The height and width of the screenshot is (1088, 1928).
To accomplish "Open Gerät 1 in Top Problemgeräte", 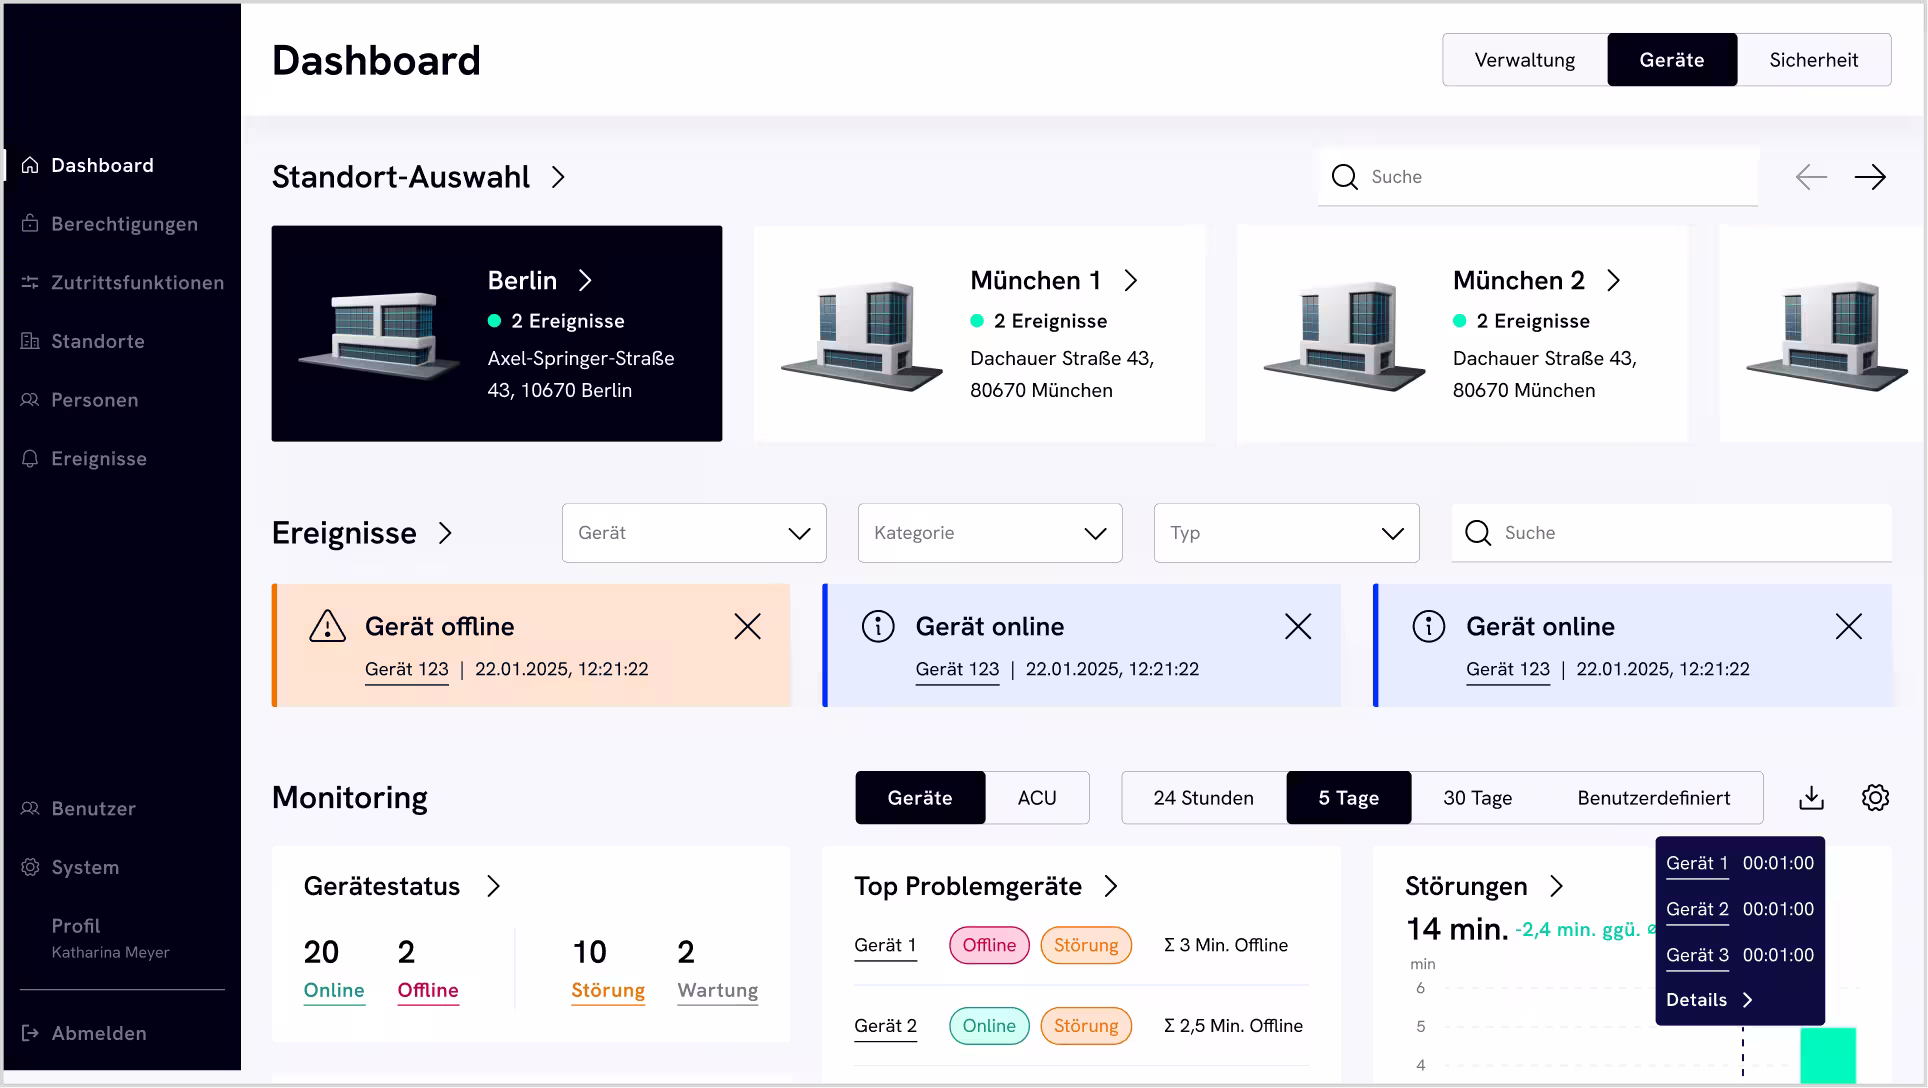I will click(x=885, y=946).
